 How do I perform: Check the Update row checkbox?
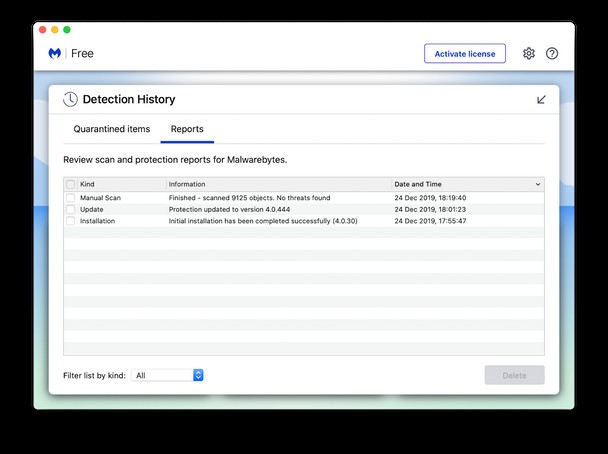tap(71, 209)
